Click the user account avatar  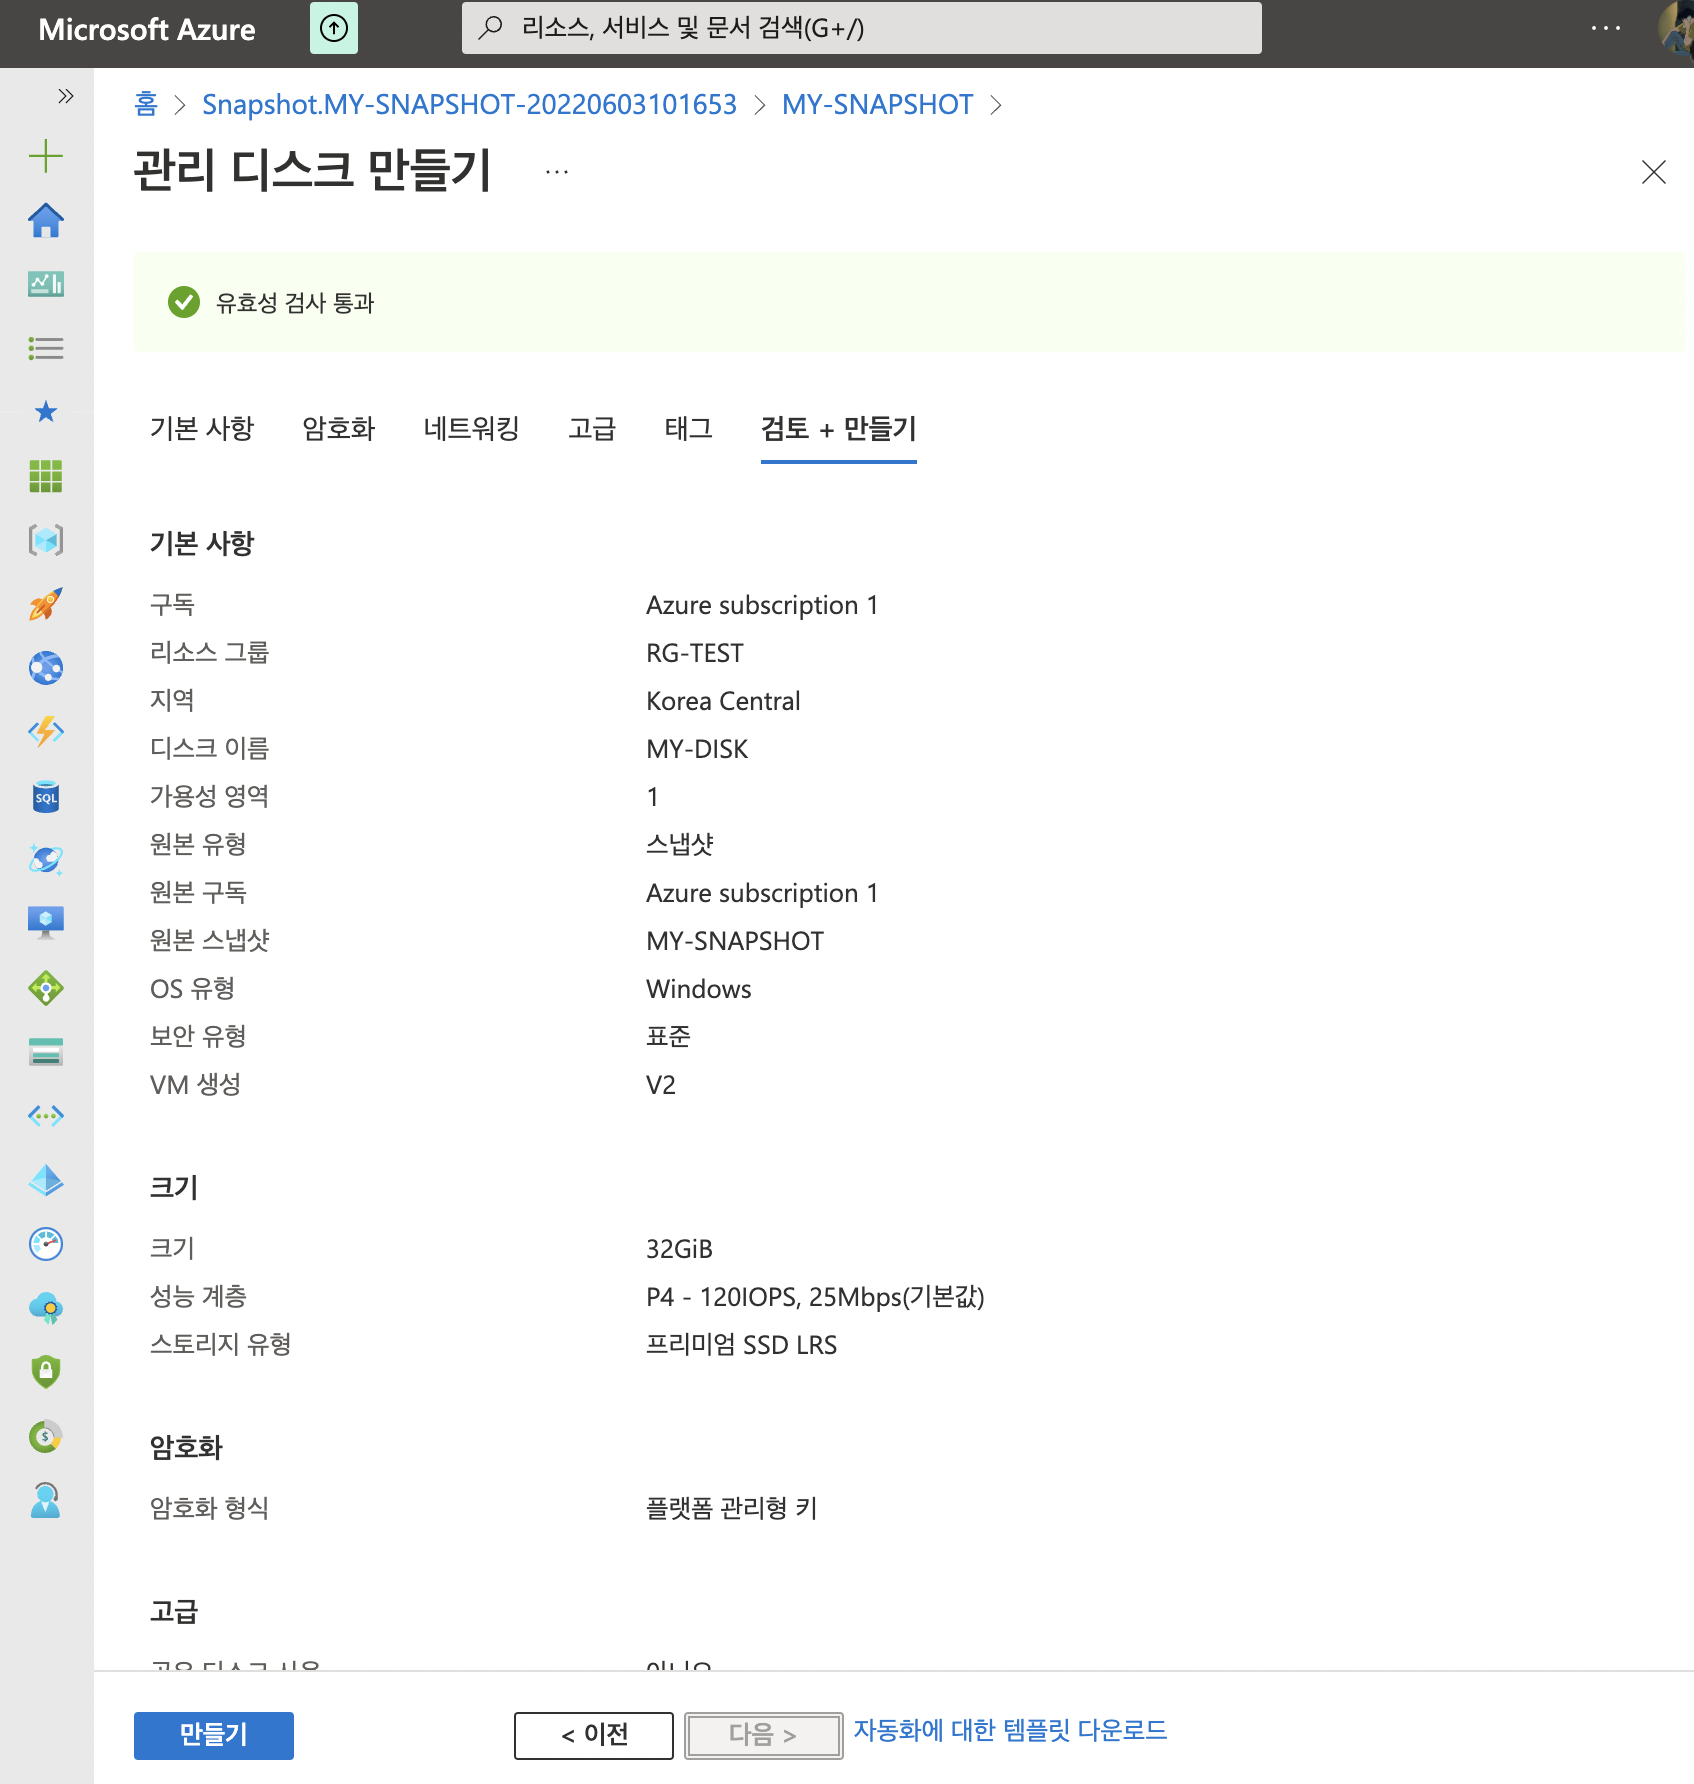click(1676, 30)
